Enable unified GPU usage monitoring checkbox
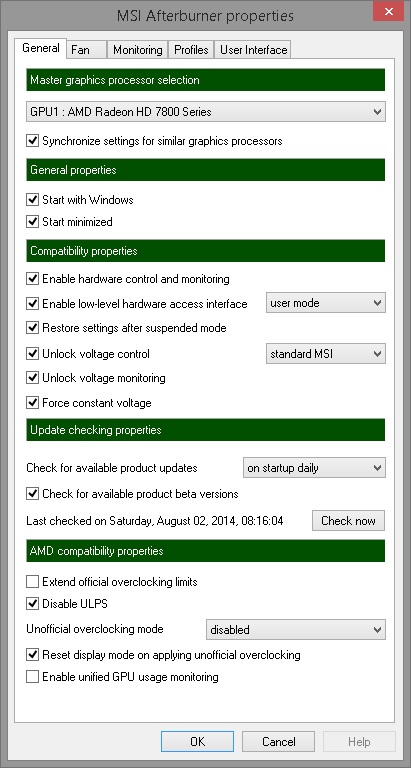Screen dimensions: 411x768 click(32, 677)
